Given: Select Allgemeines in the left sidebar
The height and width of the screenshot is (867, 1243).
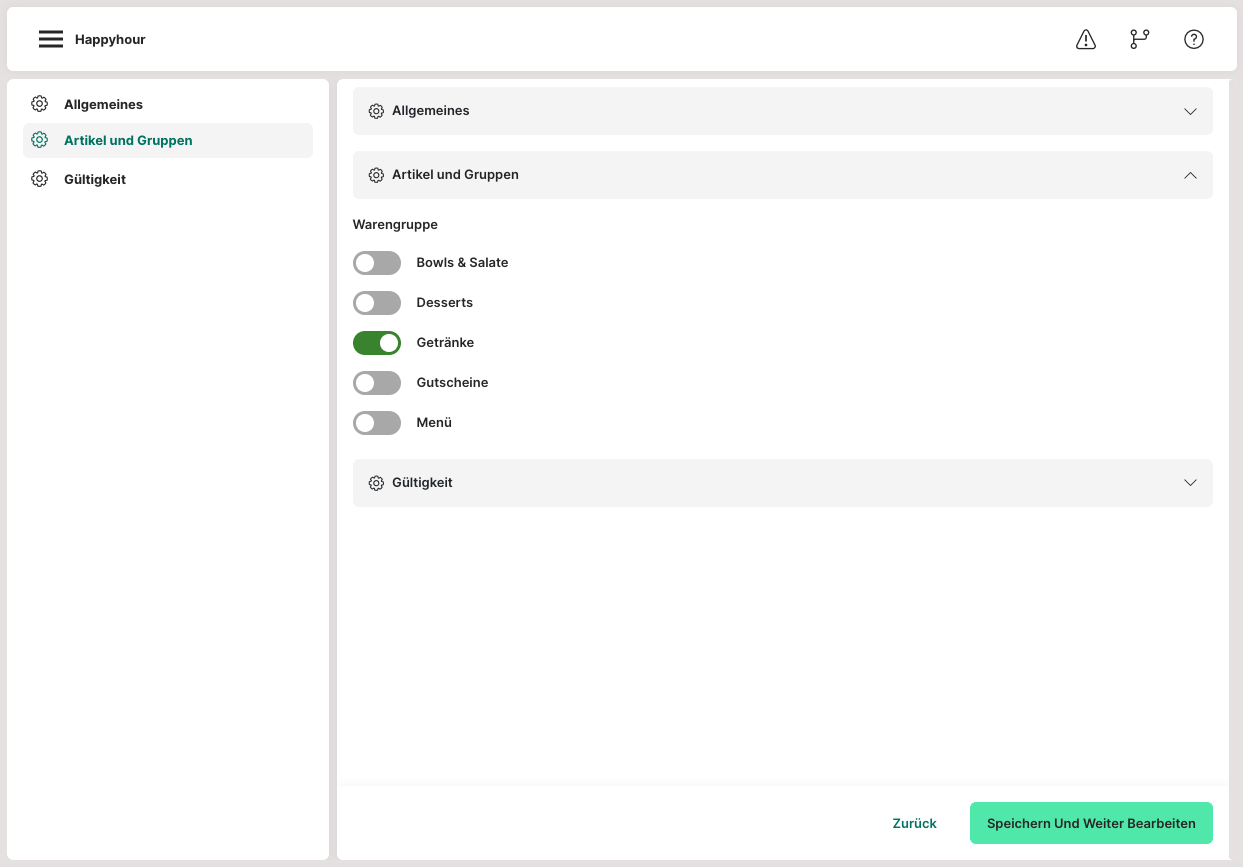Looking at the screenshot, I should click(103, 104).
